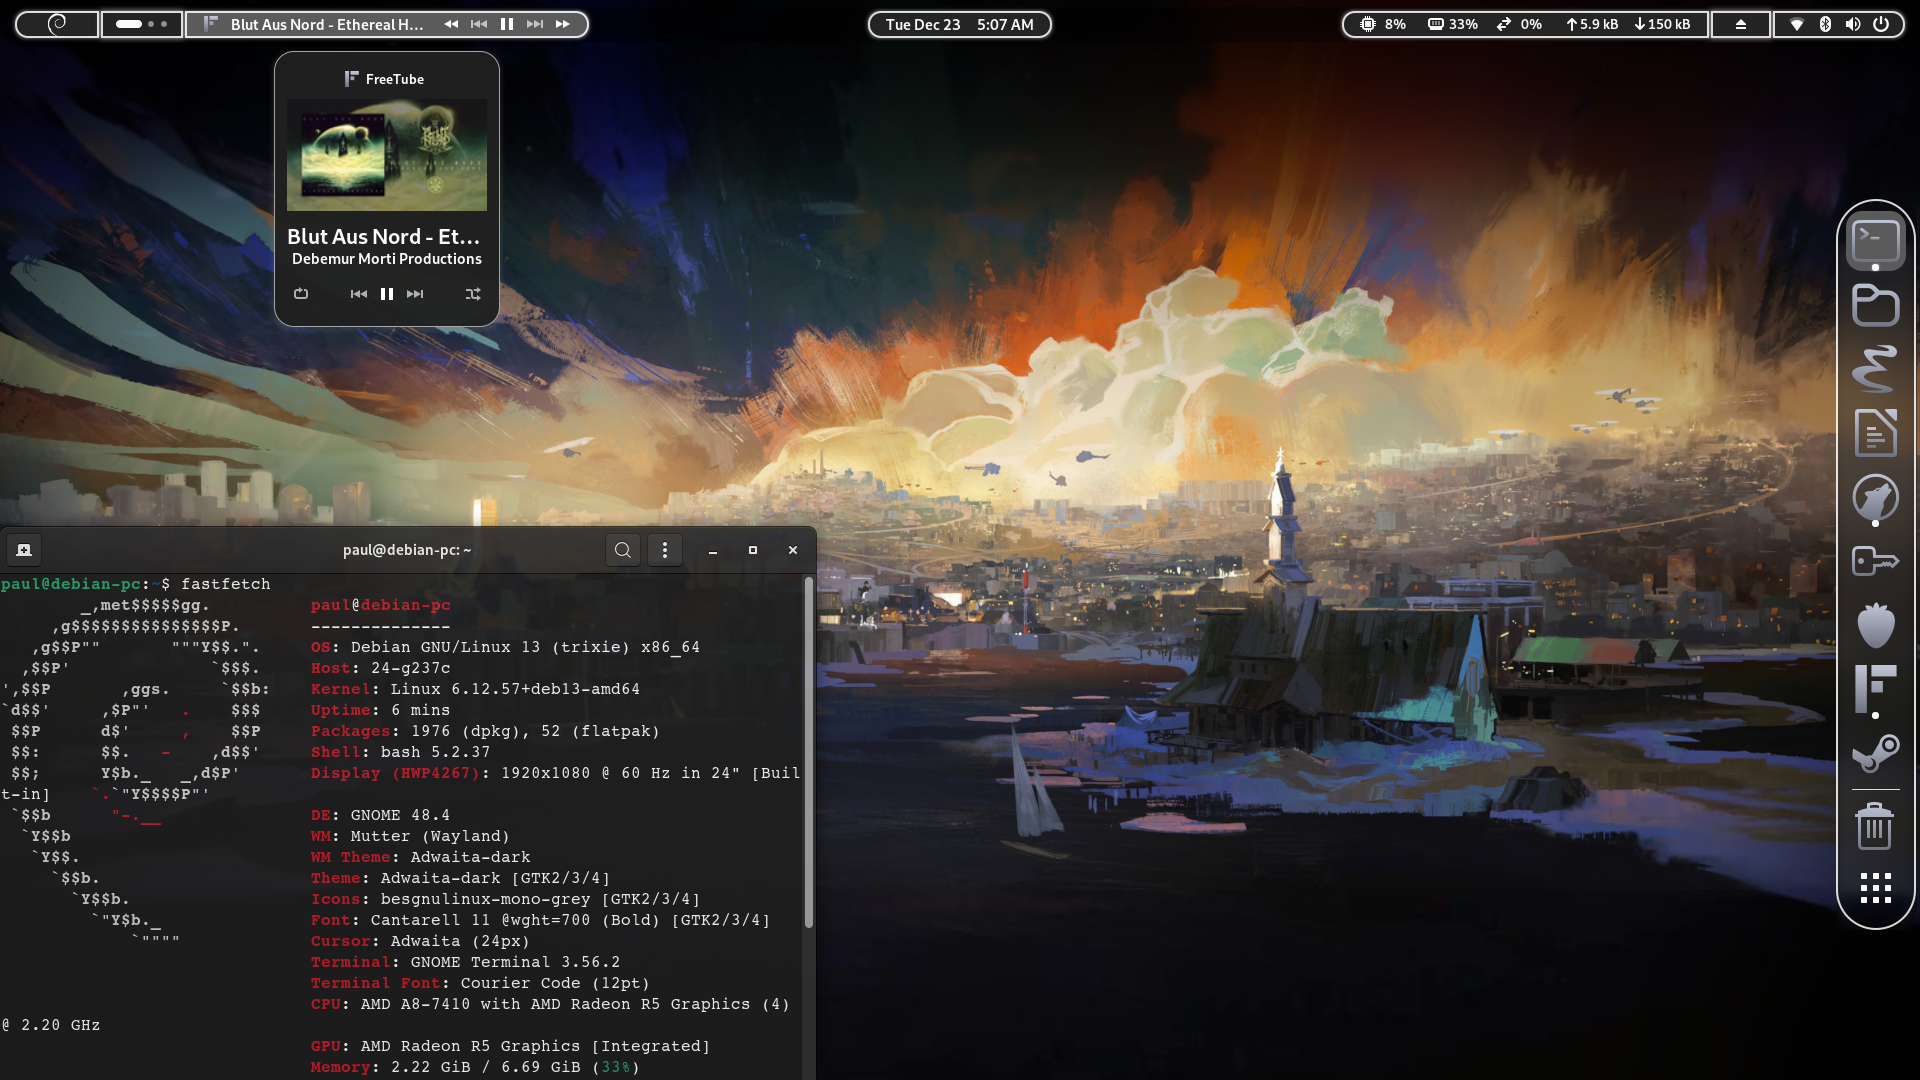Skip to next track in top bar
The image size is (1920, 1080).
click(x=535, y=24)
